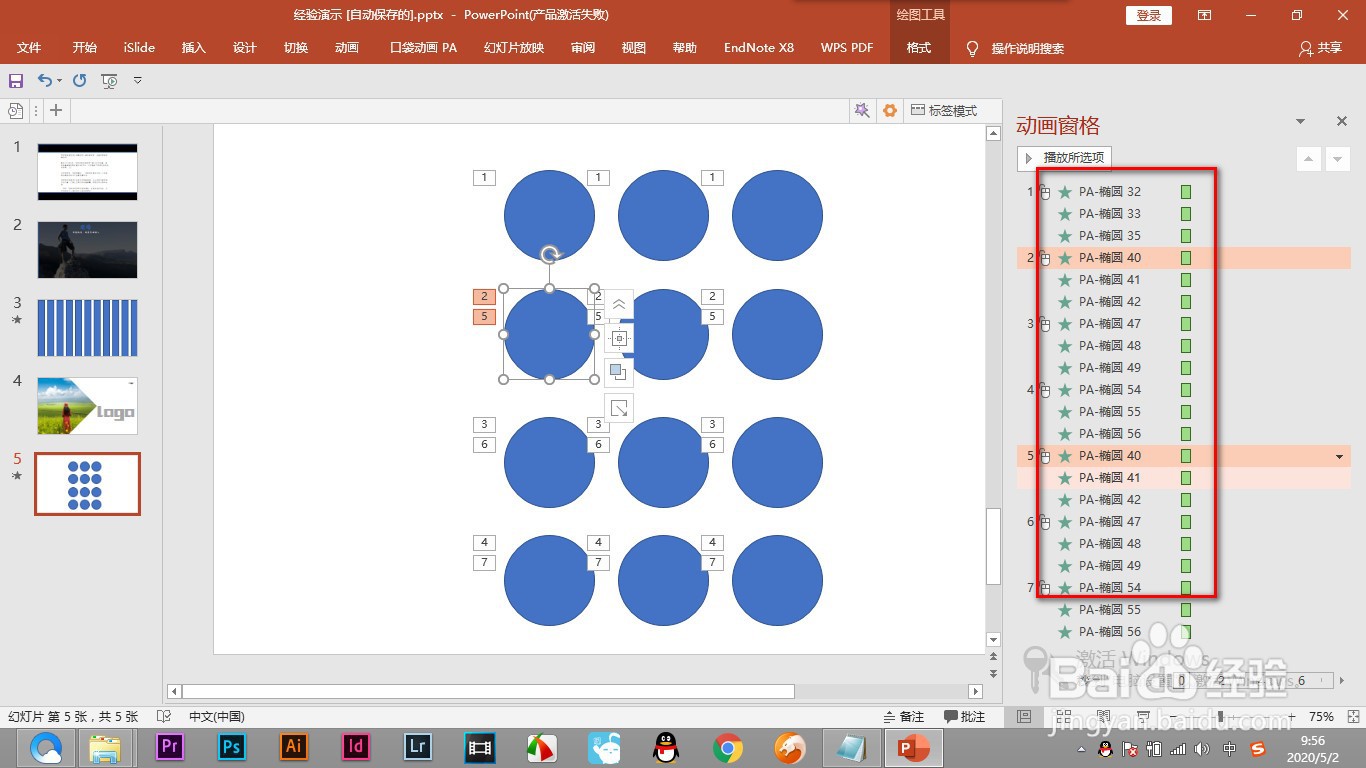Toggle 标签模式 (label mode)
1366x768 pixels.
pyautogui.click(x=944, y=111)
